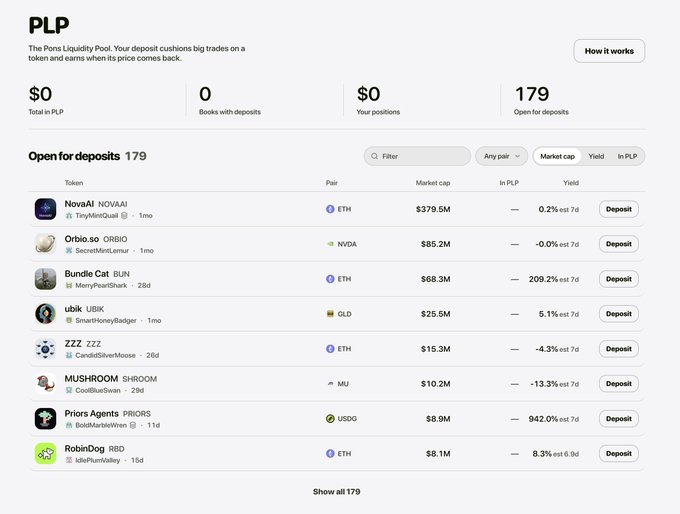The height and width of the screenshot is (514, 680).
Task: Click the GLD pair icon
Action: pyautogui.click(x=330, y=314)
